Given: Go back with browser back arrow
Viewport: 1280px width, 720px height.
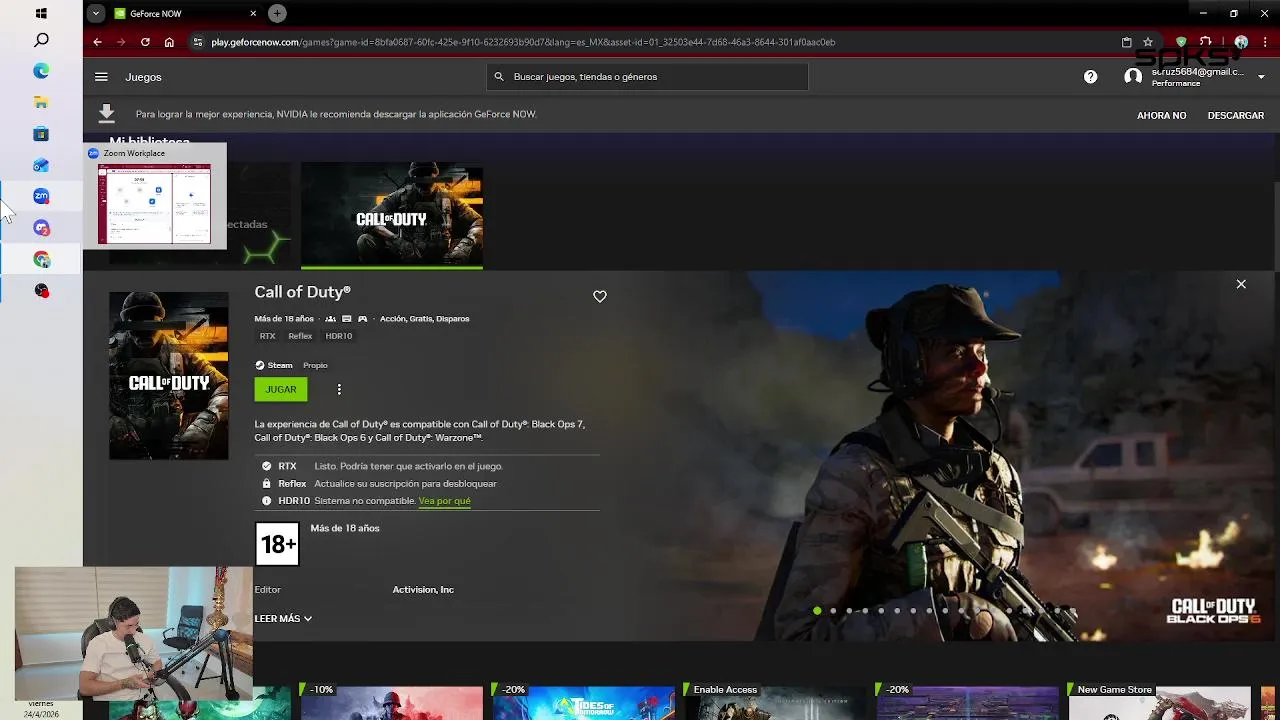Looking at the screenshot, I should (x=97, y=42).
